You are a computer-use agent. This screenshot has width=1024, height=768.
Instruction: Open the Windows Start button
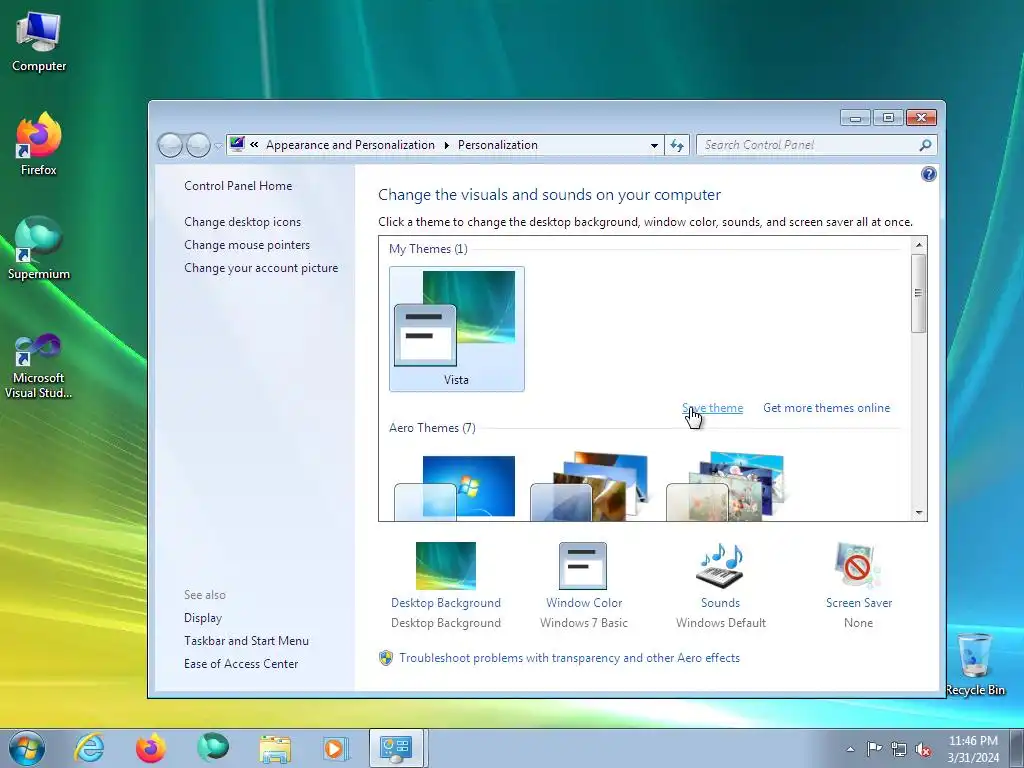pos(27,748)
